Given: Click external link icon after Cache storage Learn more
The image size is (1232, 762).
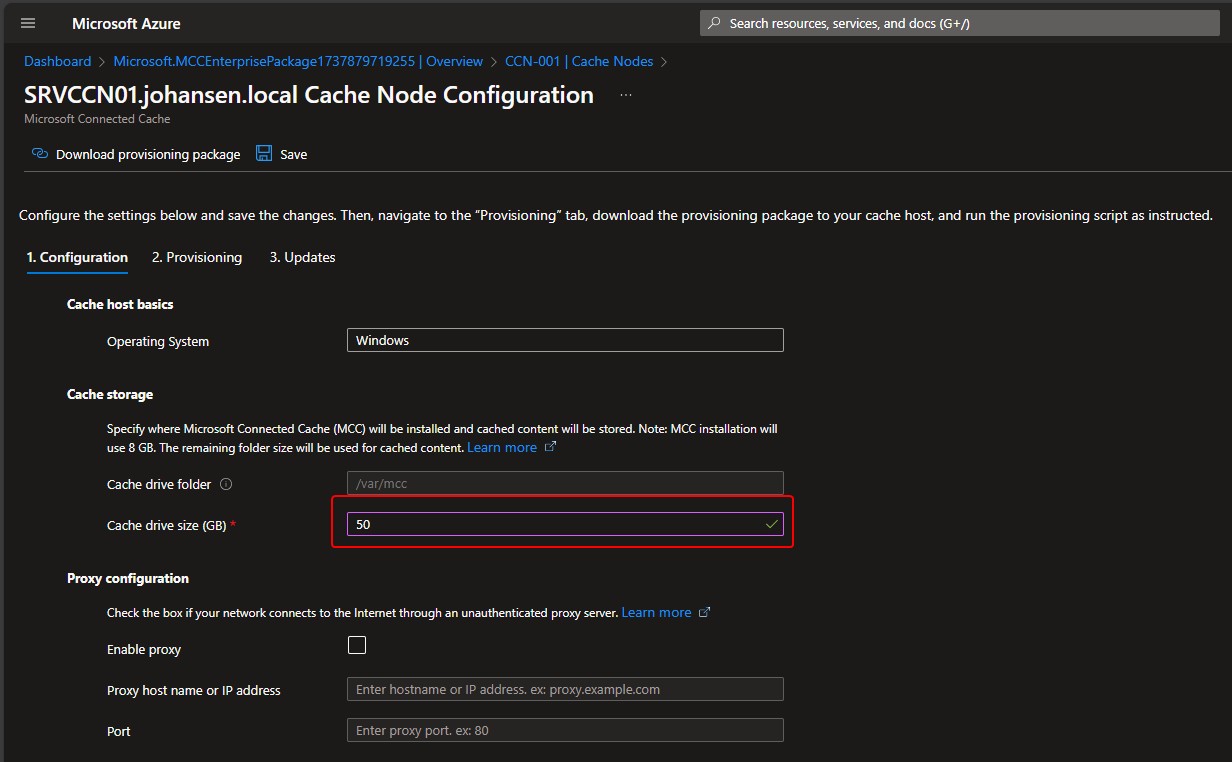Looking at the screenshot, I should point(550,447).
